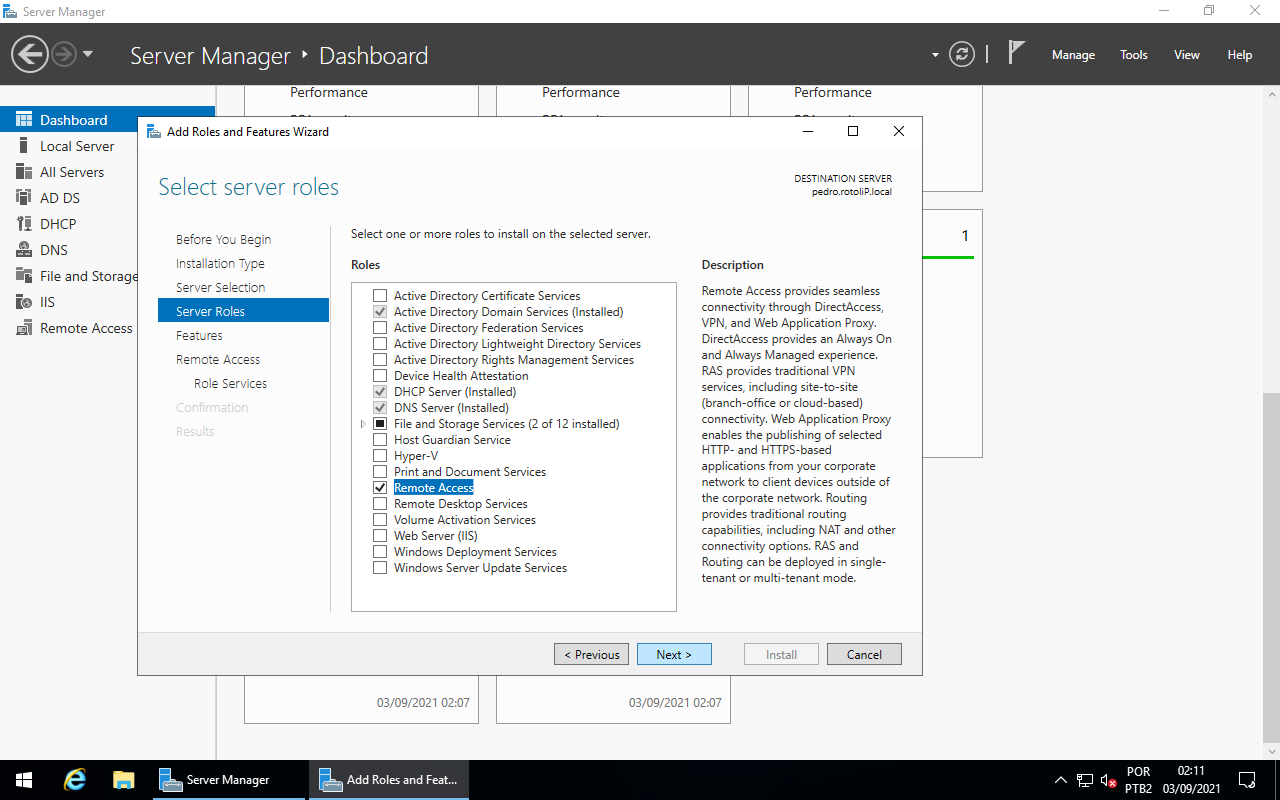Expand File and Storage Services role tree
Image resolution: width=1280 pixels, height=800 pixels.
tap(363, 424)
